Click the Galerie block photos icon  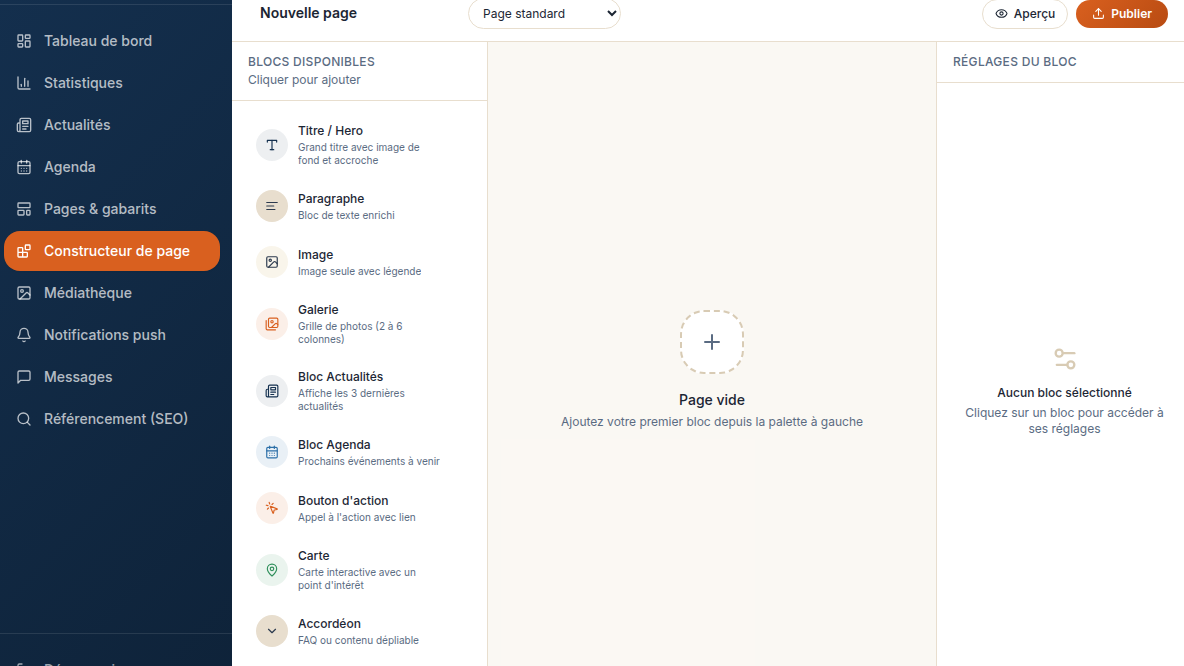272,324
